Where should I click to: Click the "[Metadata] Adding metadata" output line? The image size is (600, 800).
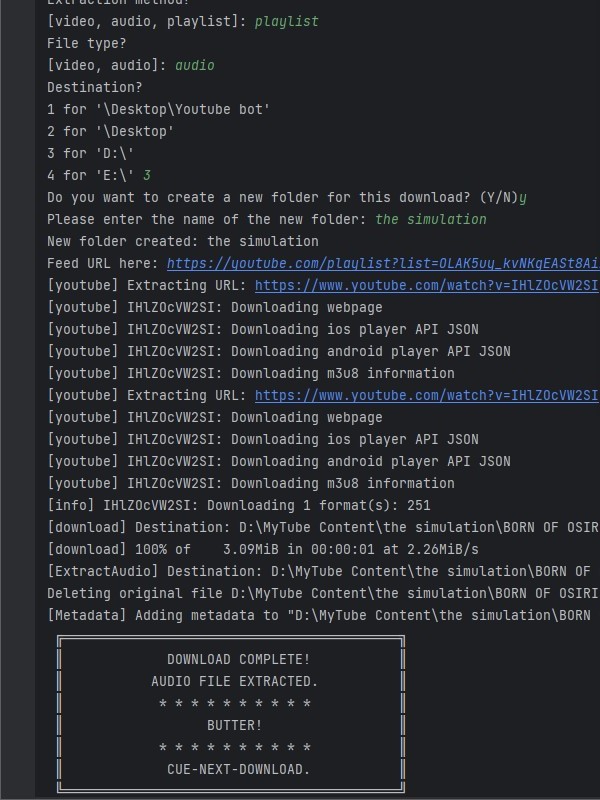pyautogui.click(x=320, y=615)
